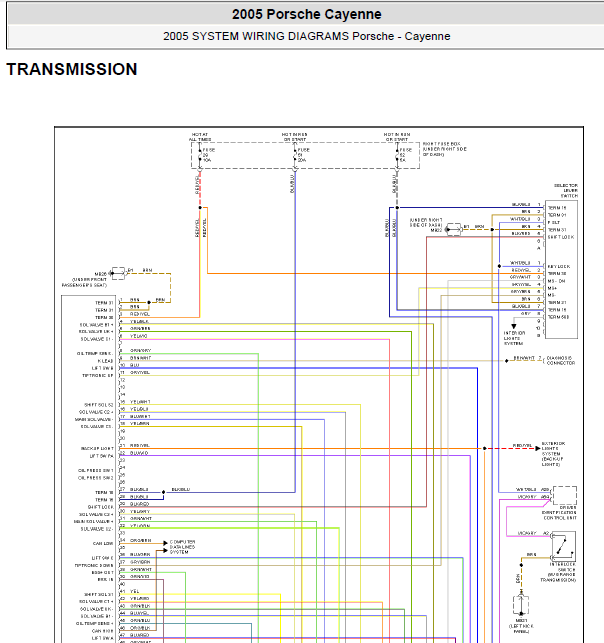This screenshot has width=604, height=643.
Task: Click the "HOT IN RUN OR START" label above Fuse 51
Action: [294, 137]
